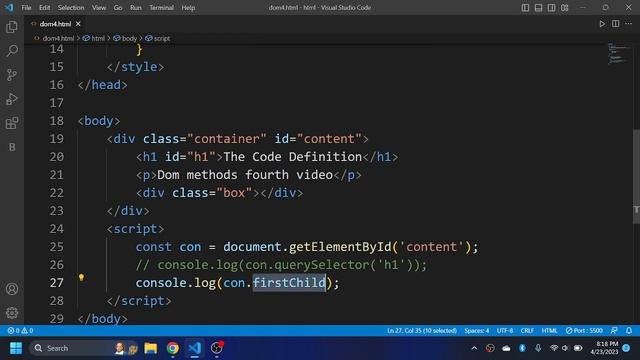Click the 'getElementById' method on line 25
The width and height of the screenshot is (640, 360).
pos(340,247)
